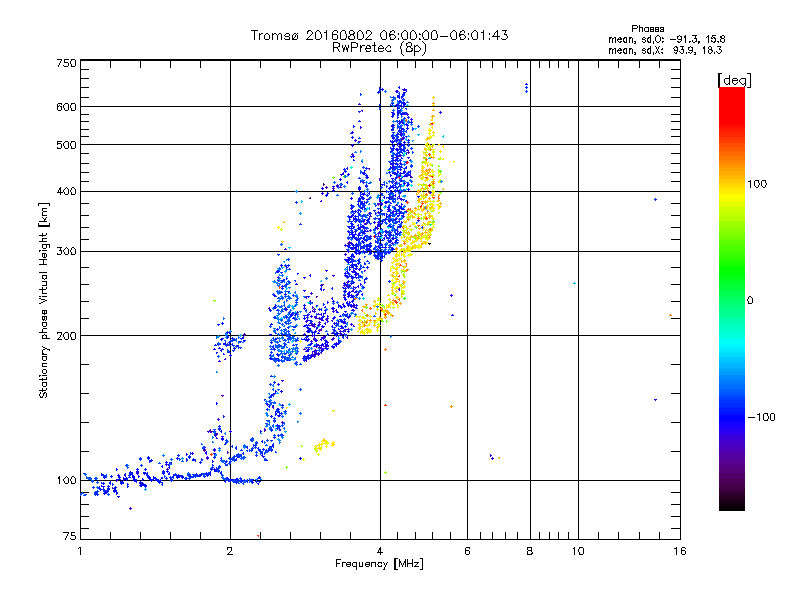Click the y-axis tick label '500'

(66, 145)
